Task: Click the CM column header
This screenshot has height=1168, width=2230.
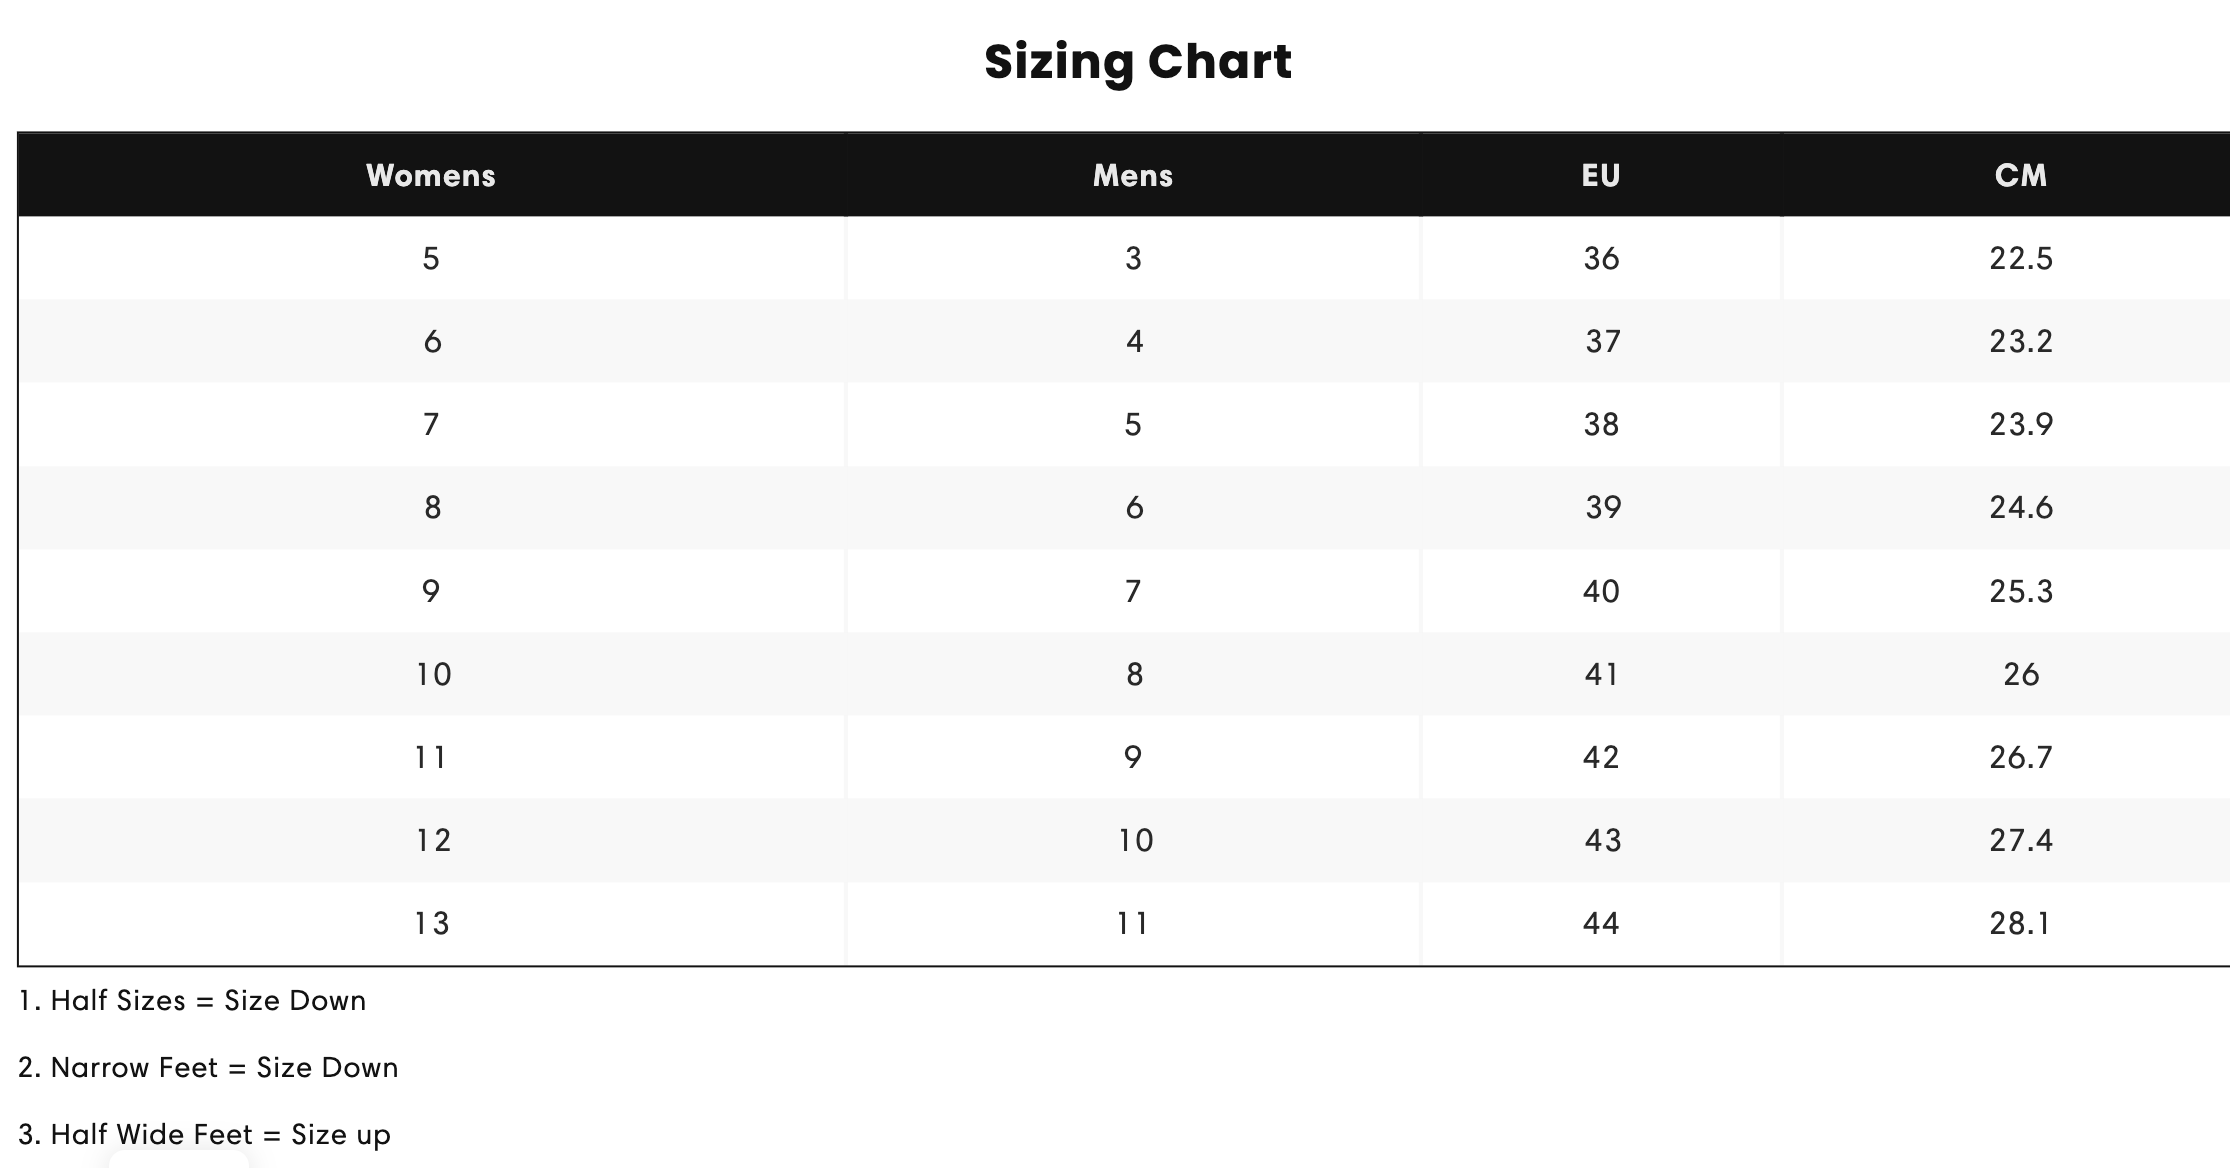Action: click(2020, 175)
